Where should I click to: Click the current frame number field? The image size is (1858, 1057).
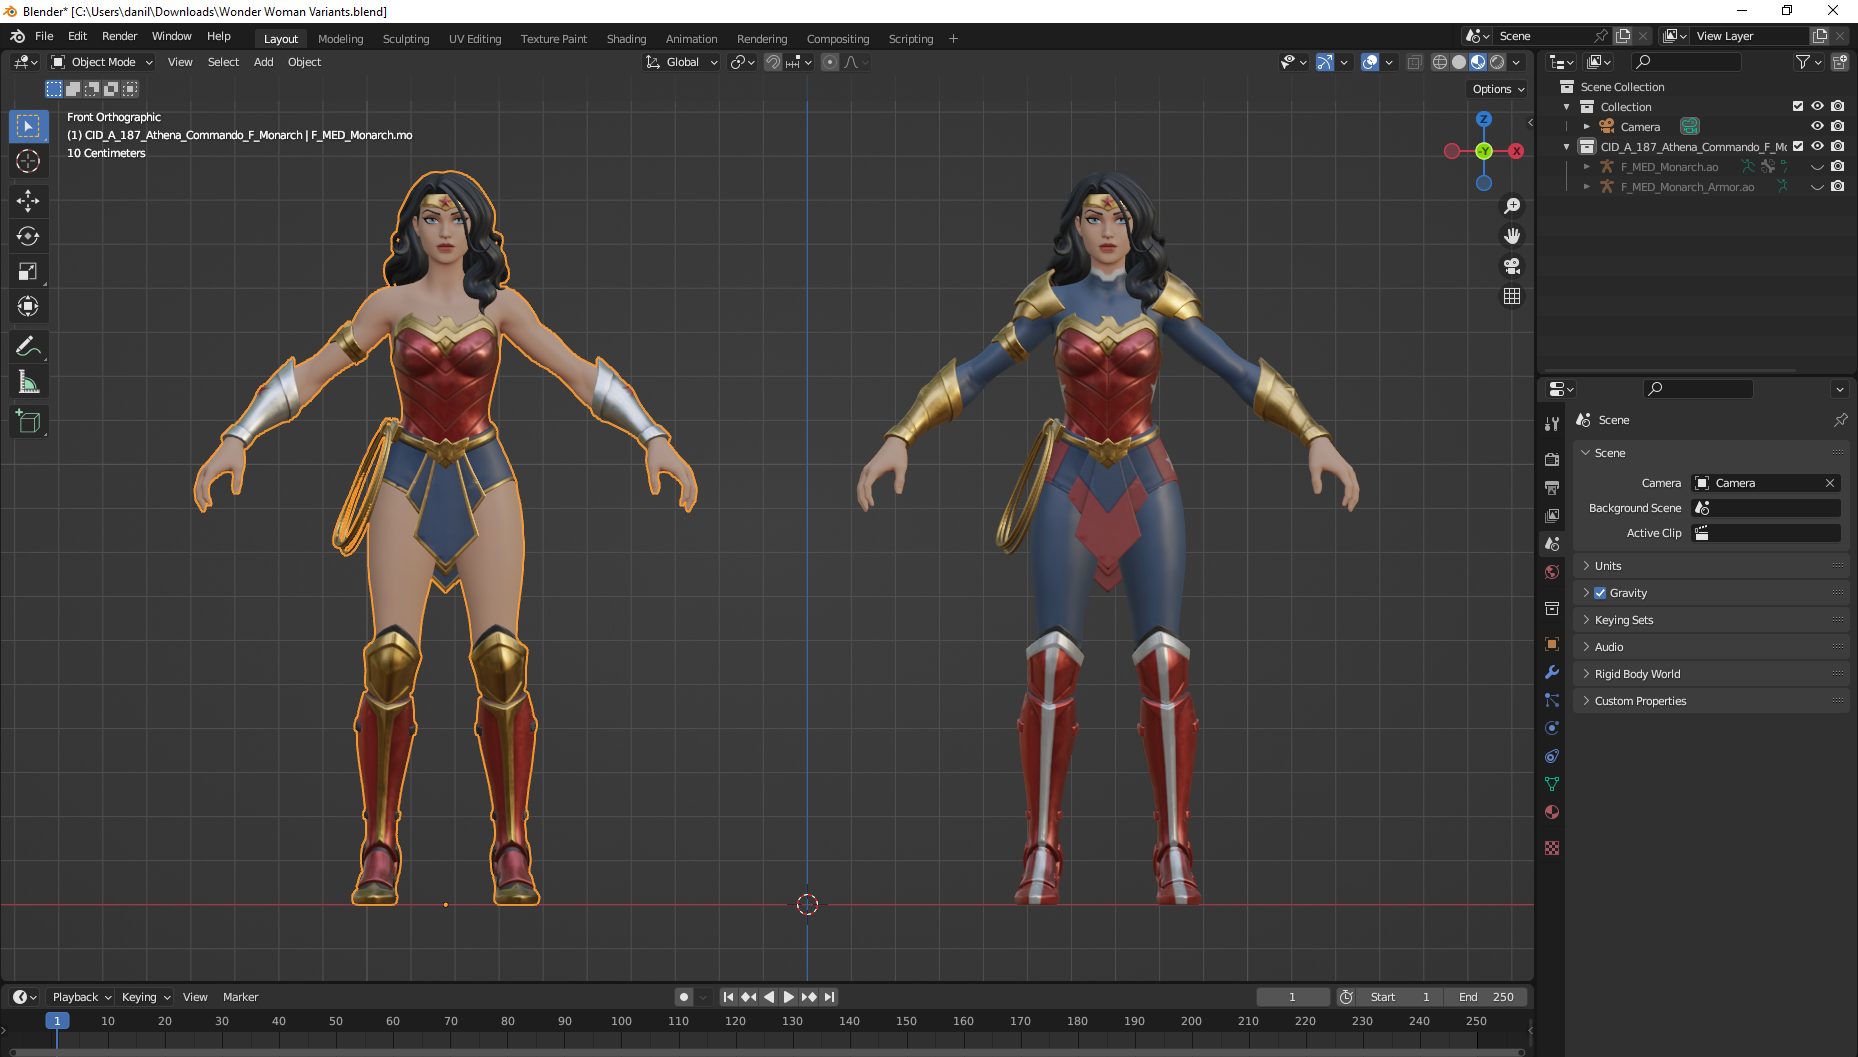1292,997
